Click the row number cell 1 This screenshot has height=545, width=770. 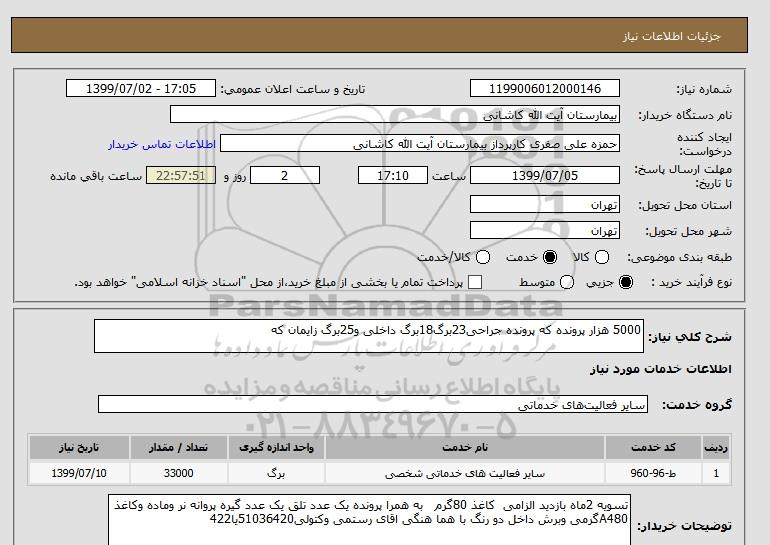click(x=716, y=473)
